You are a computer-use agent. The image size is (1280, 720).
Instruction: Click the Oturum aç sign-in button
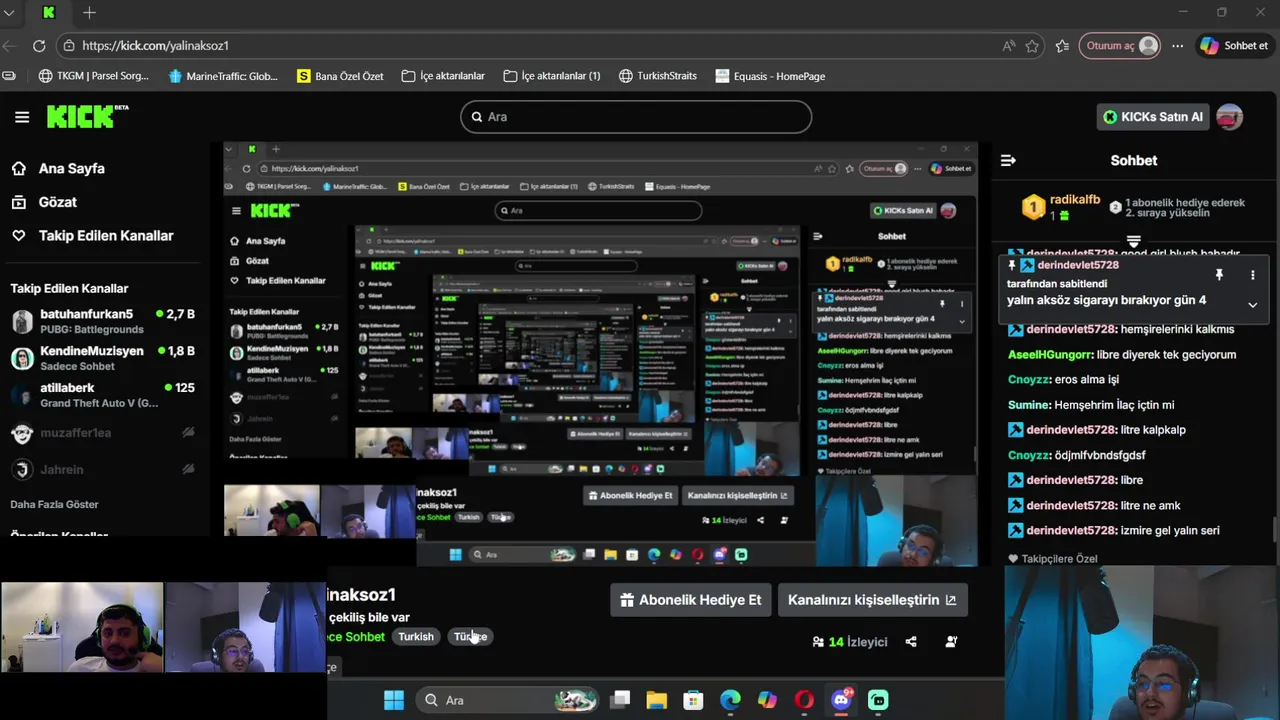(x=1120, y=46)
